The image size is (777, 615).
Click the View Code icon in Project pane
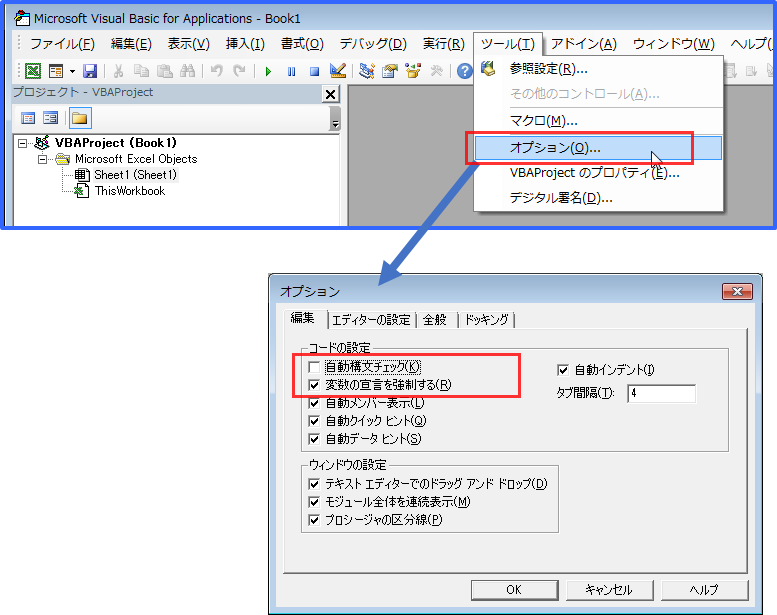[x=28, y=118]
